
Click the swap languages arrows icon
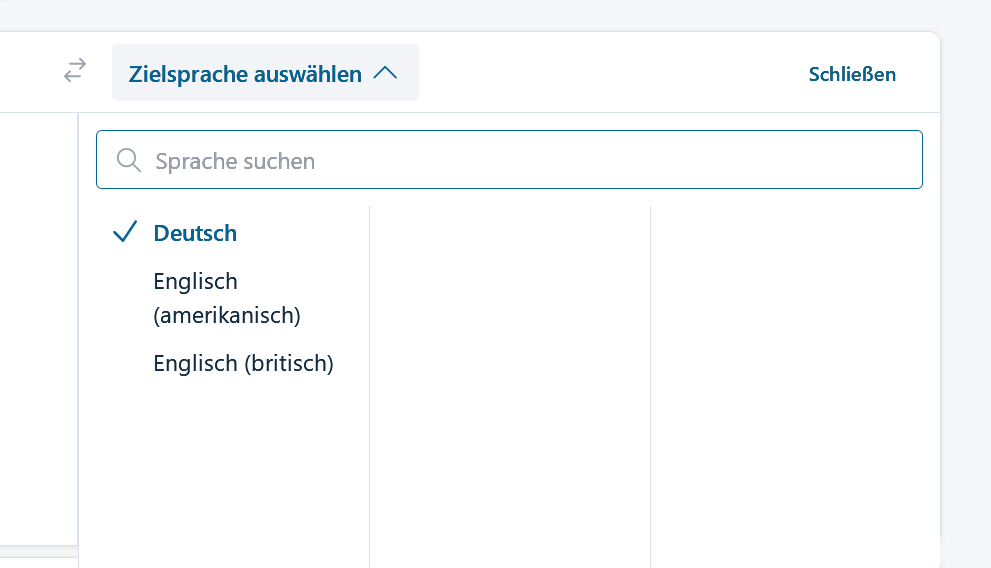(75, 71)
